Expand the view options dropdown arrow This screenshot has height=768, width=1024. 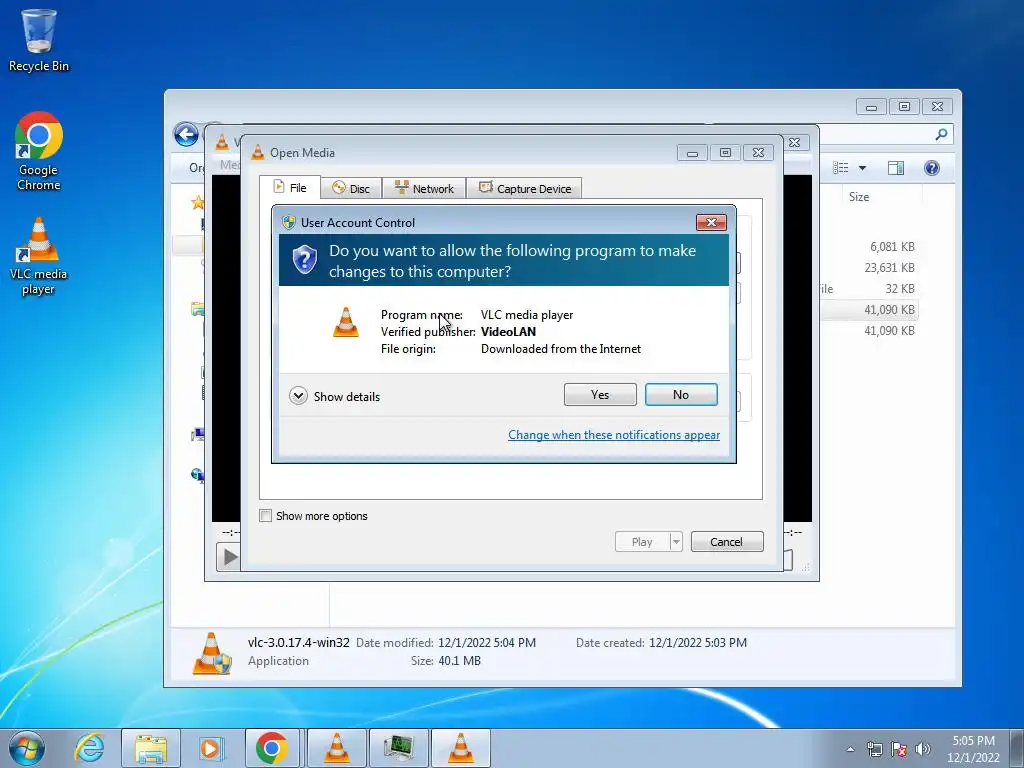(x=862, y=168)
